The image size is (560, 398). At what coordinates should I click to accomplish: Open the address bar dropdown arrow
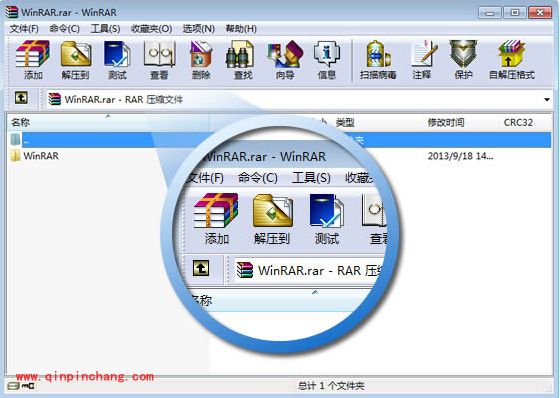(547, 100)
